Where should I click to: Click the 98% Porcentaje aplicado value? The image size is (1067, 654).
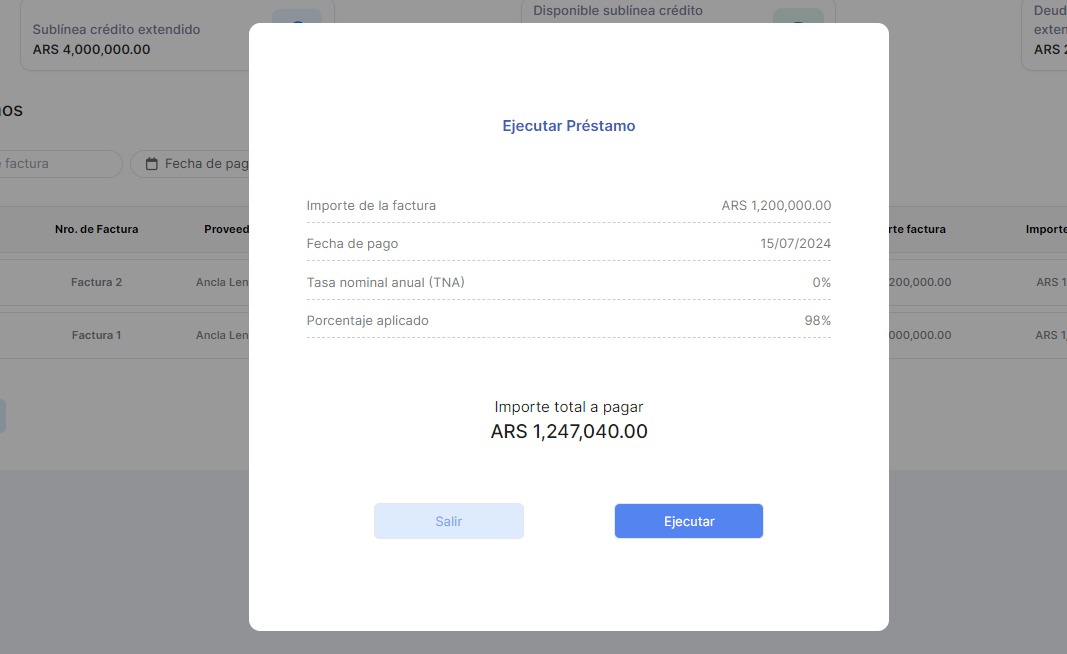tap(819, 321)
